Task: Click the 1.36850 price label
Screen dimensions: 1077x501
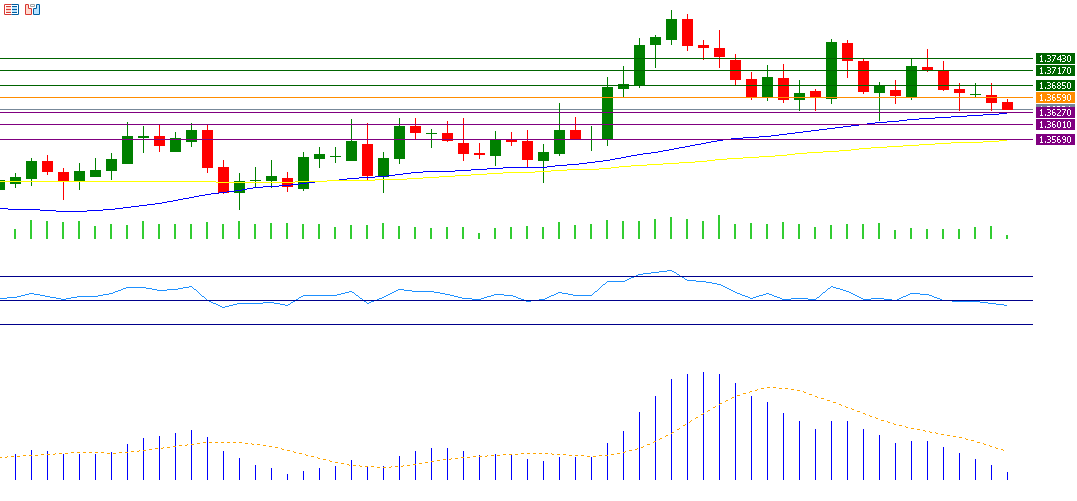Action: point(1054,86)
